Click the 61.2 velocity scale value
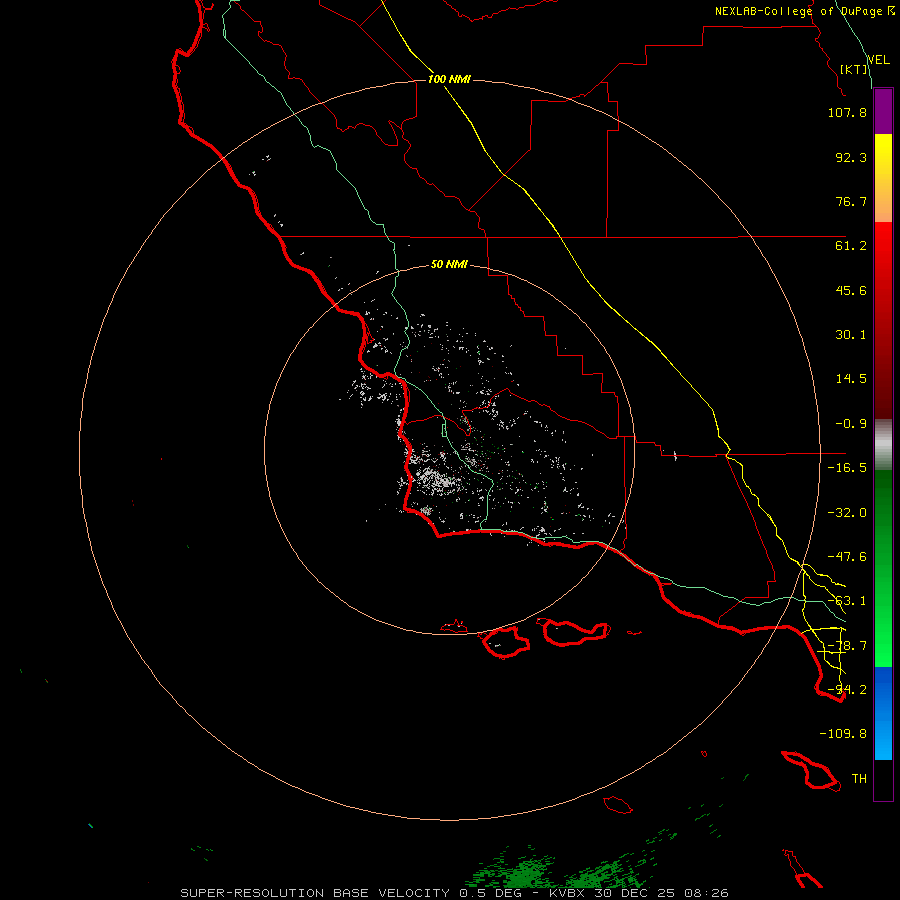The height and width of the screenshot is (900, 900). click(851, 246)
